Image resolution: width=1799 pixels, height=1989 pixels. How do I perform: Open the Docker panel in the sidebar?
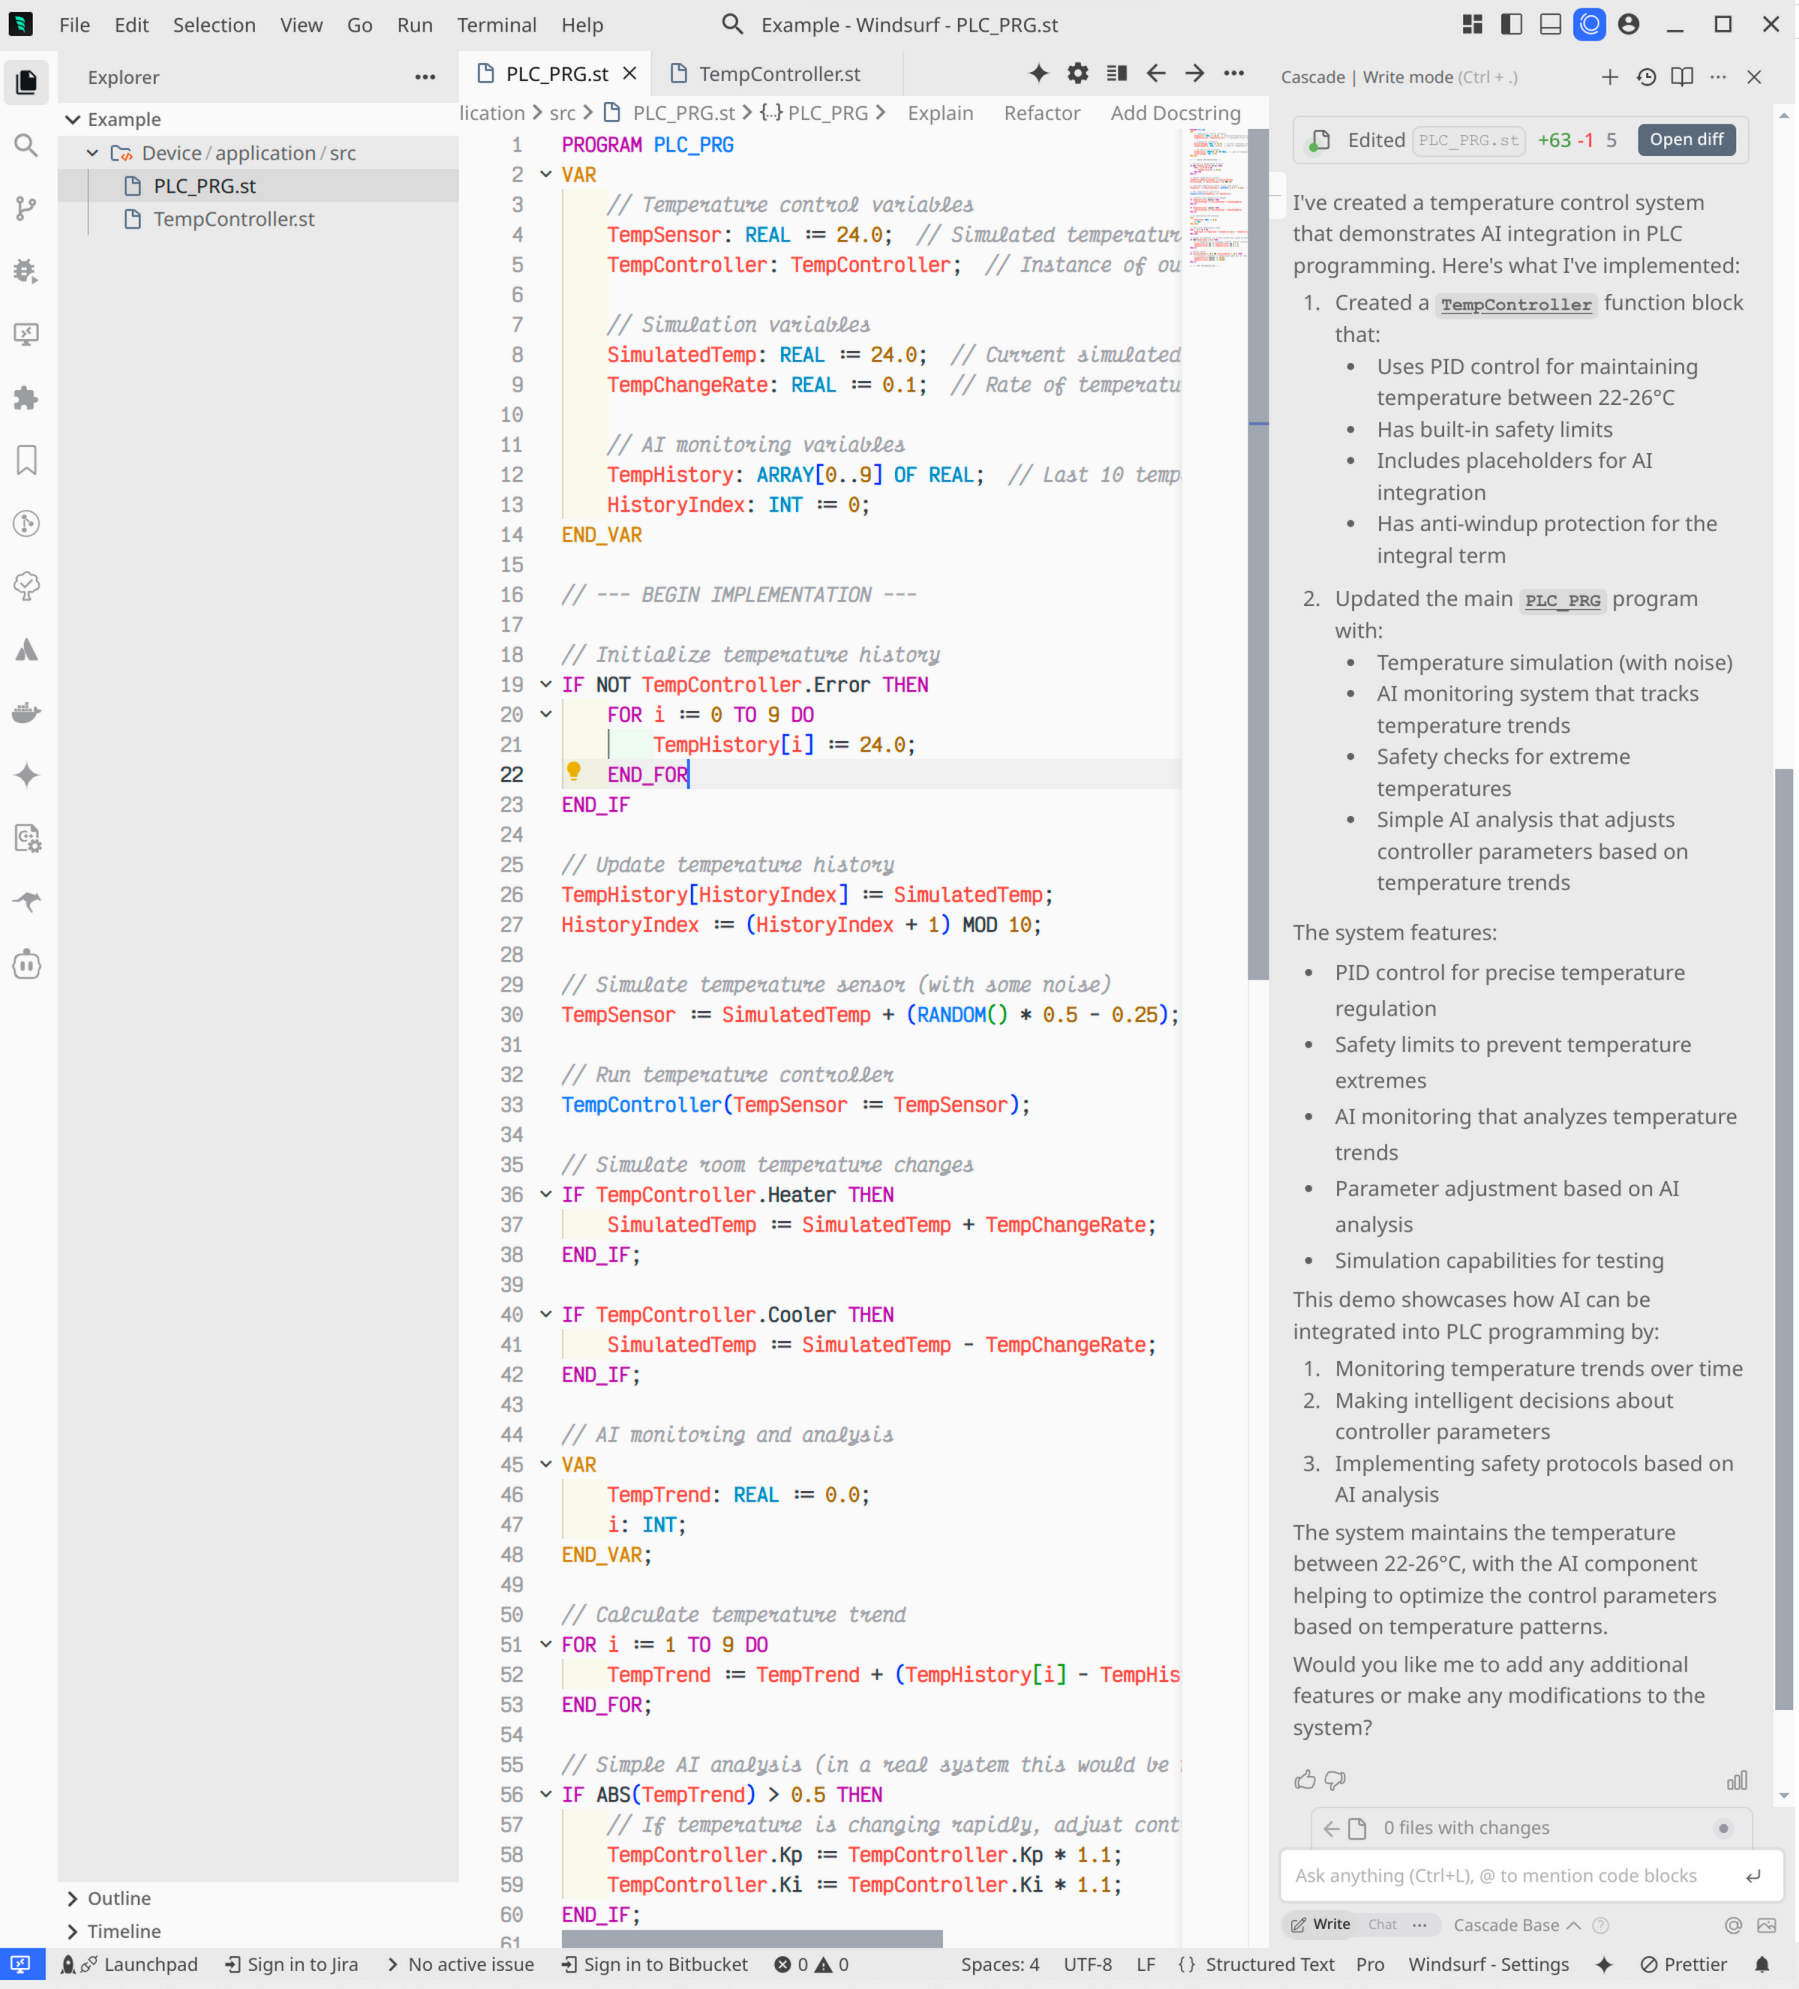27,712
